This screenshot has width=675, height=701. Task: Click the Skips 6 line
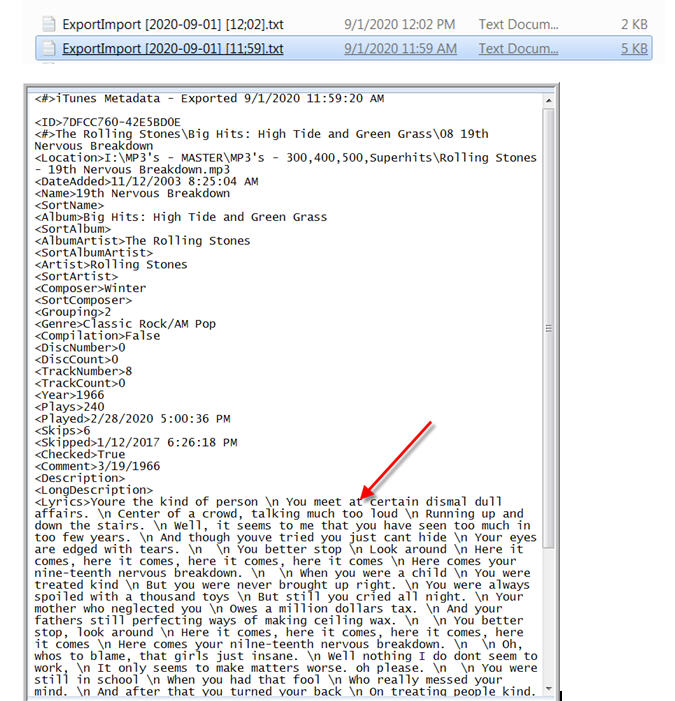click(x=63, y=431)
